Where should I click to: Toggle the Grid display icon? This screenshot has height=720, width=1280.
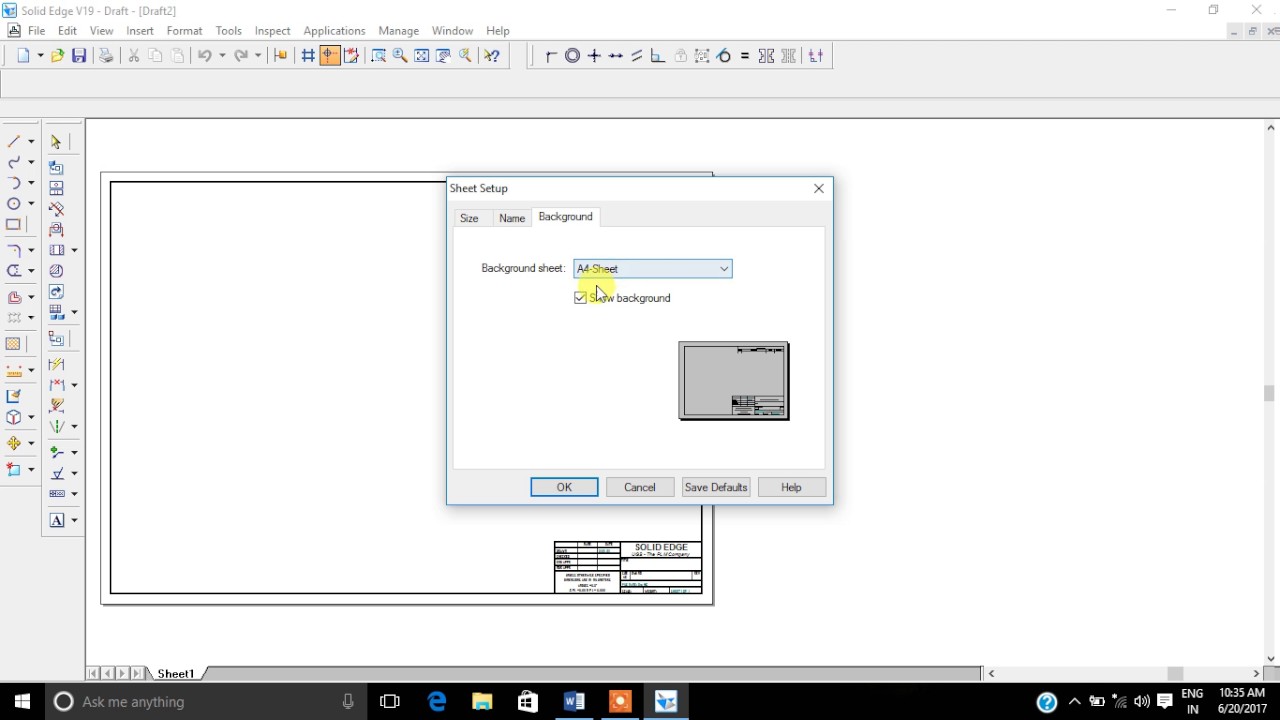pyautogui.click(x=308, y=56)
